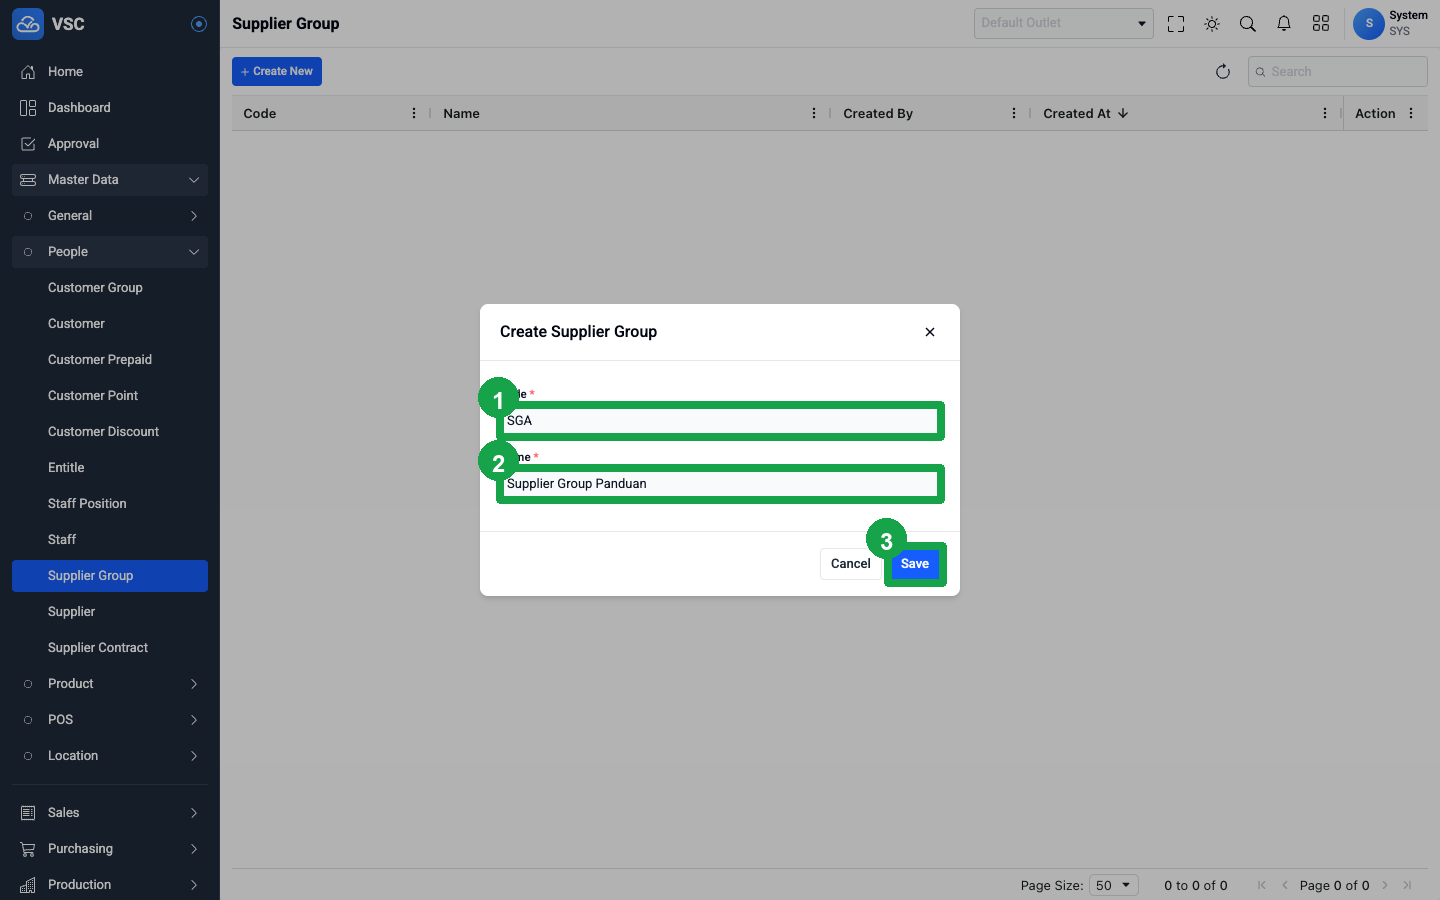Click the Name field with Supplier Group Panduan
The width and height of the screenshot is (1440, 900).
pos(720,484)
